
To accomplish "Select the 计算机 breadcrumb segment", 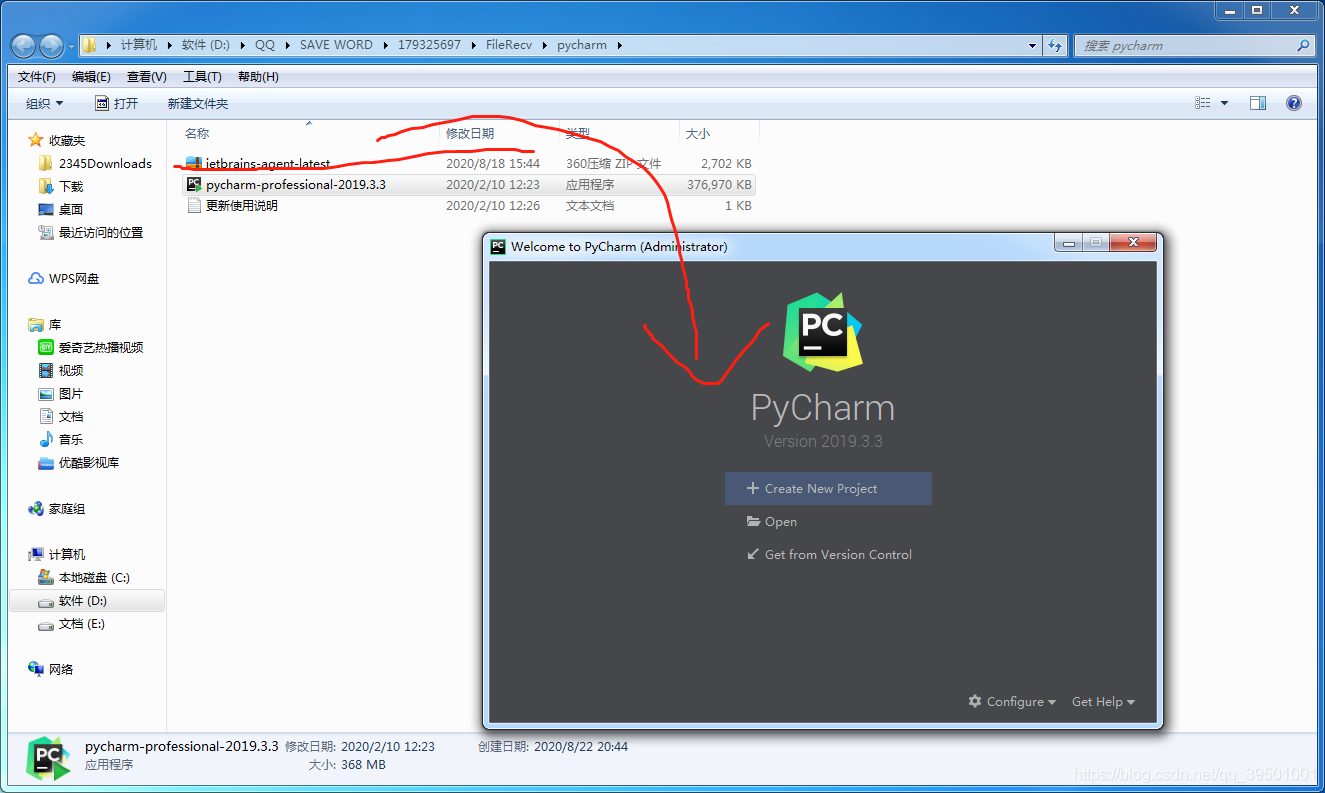I will pyautogui.click(x=139, y=45).
